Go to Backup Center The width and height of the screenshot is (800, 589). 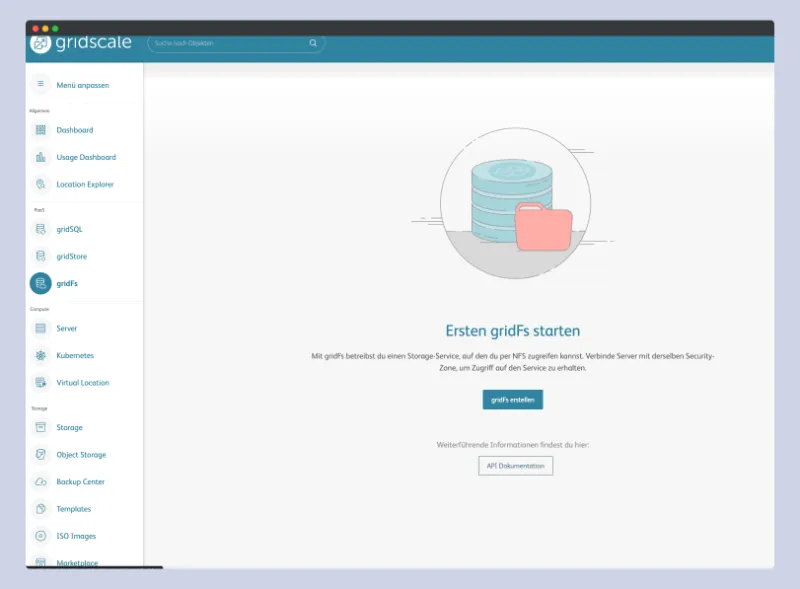pos(81,482)
